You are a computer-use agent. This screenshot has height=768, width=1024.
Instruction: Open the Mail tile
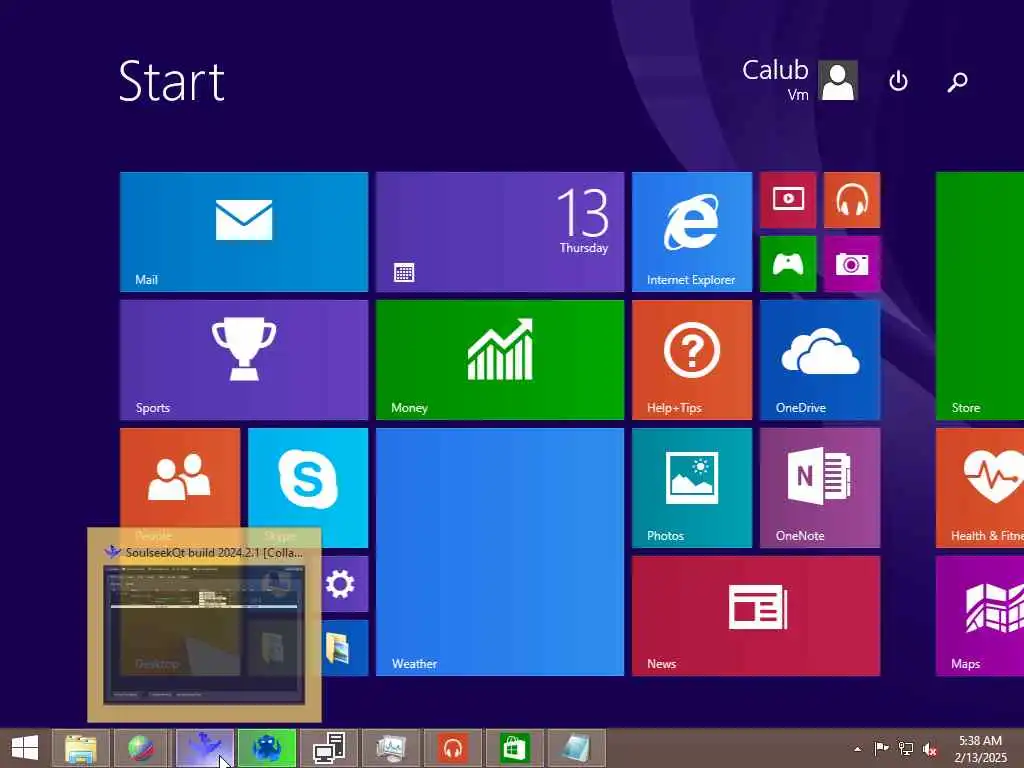(244, 232)
